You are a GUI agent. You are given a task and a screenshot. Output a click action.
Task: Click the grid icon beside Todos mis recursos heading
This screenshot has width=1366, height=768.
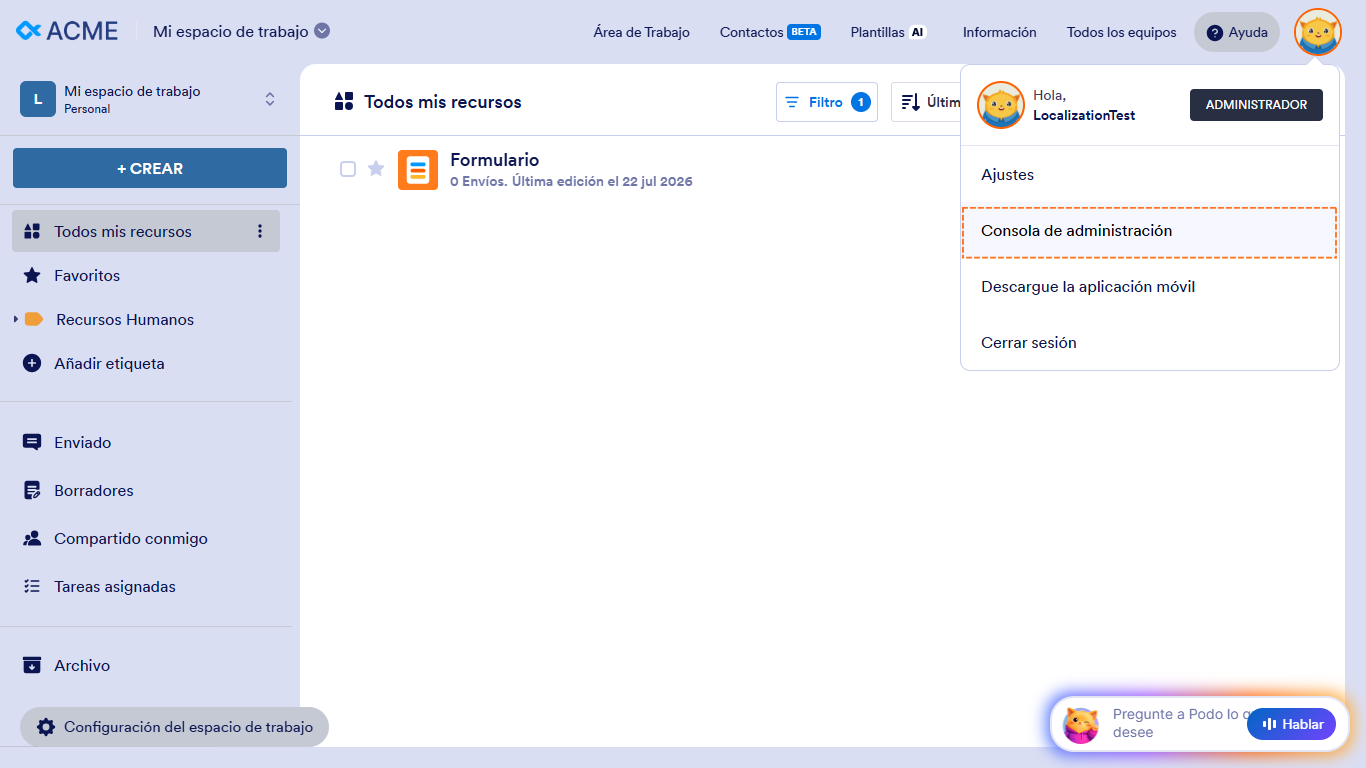click(x=344, y=101)
